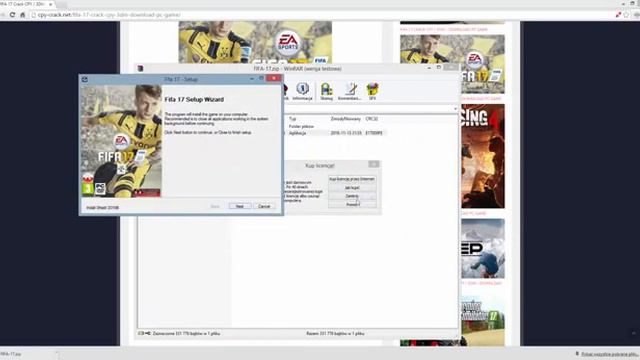Open the FIFA-17.zip download options arrow
640x360 pixels.
point(57,354)
